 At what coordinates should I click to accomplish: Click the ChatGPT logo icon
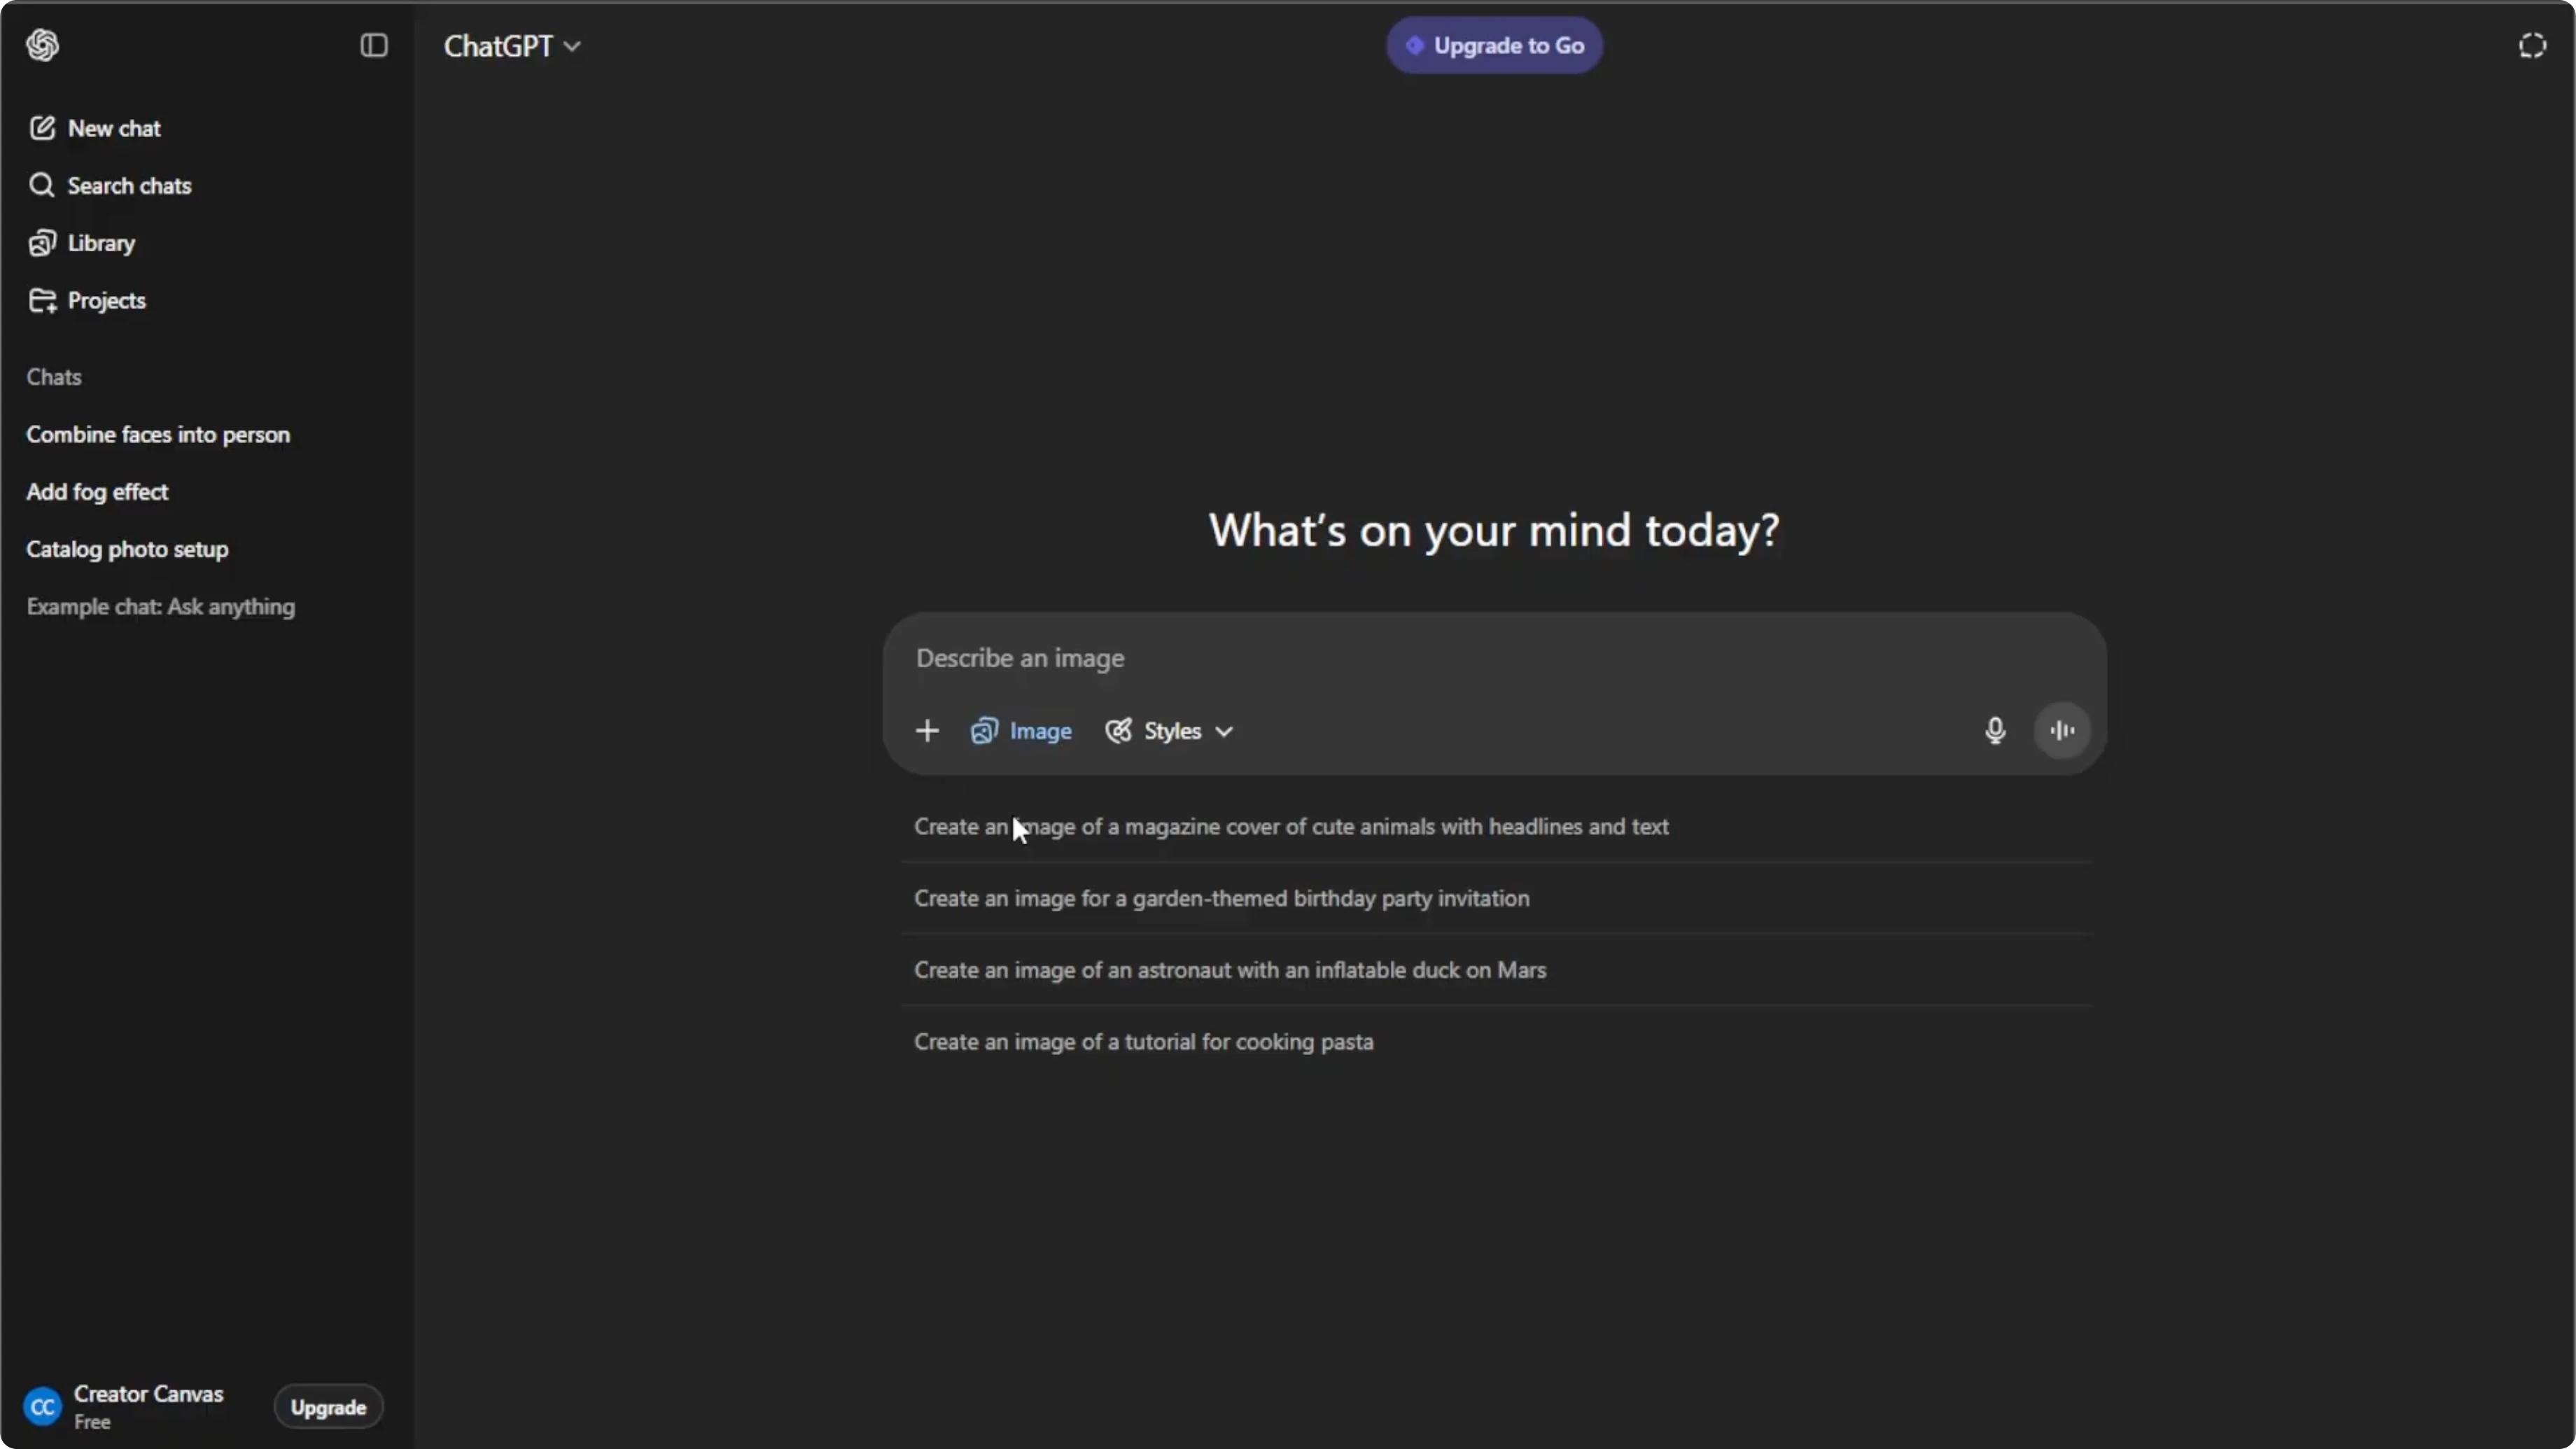click(x=42, y=45)
